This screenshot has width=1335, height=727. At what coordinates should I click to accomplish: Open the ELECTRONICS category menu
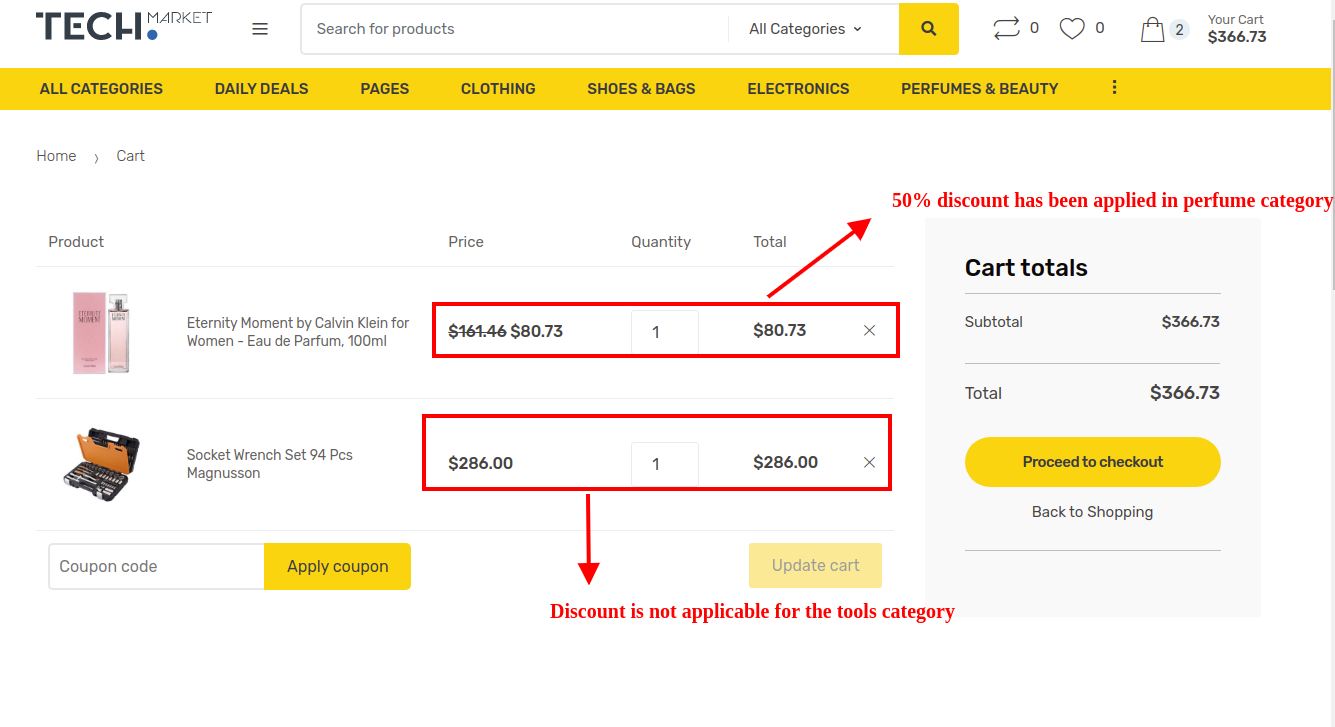click(x=798, y=88)
